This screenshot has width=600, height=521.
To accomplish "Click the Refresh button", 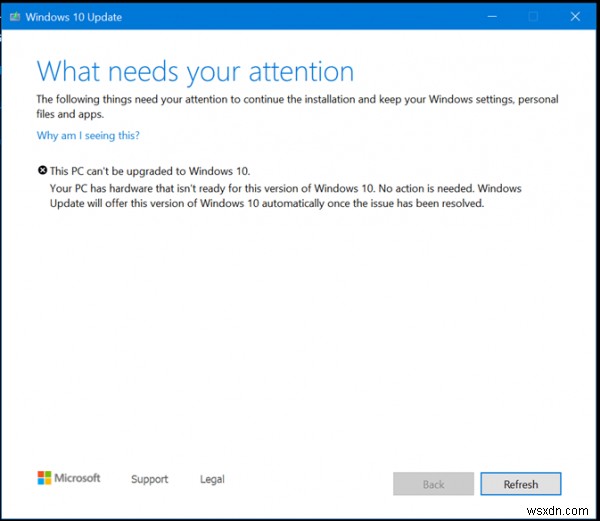I will pyautogui.click(x=521, y=484).
